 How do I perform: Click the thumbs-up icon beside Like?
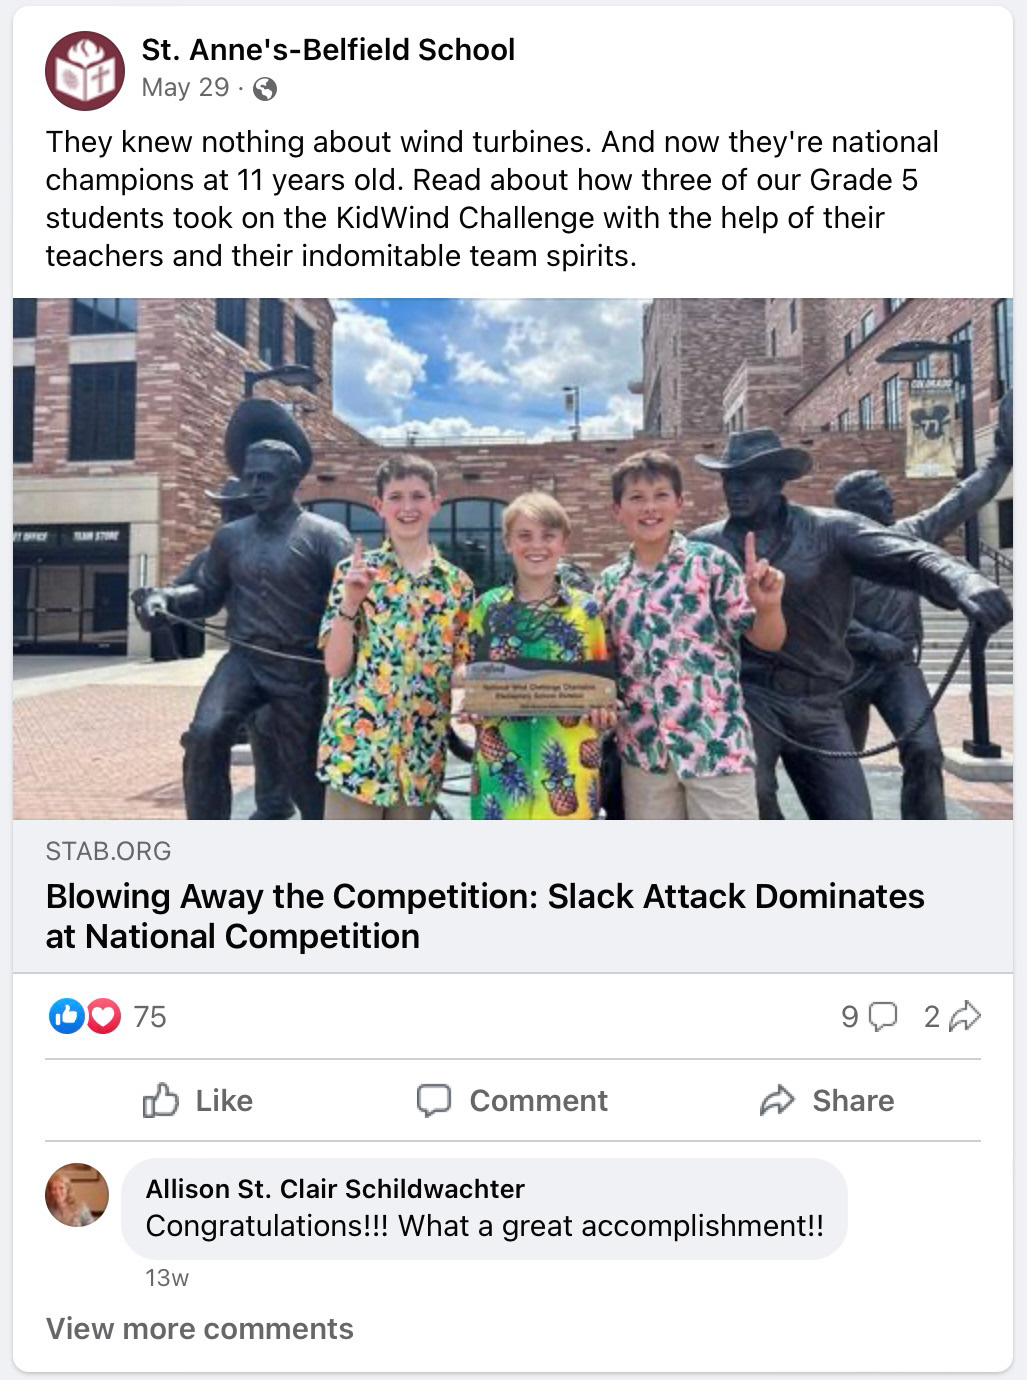tap(160, 1100)
